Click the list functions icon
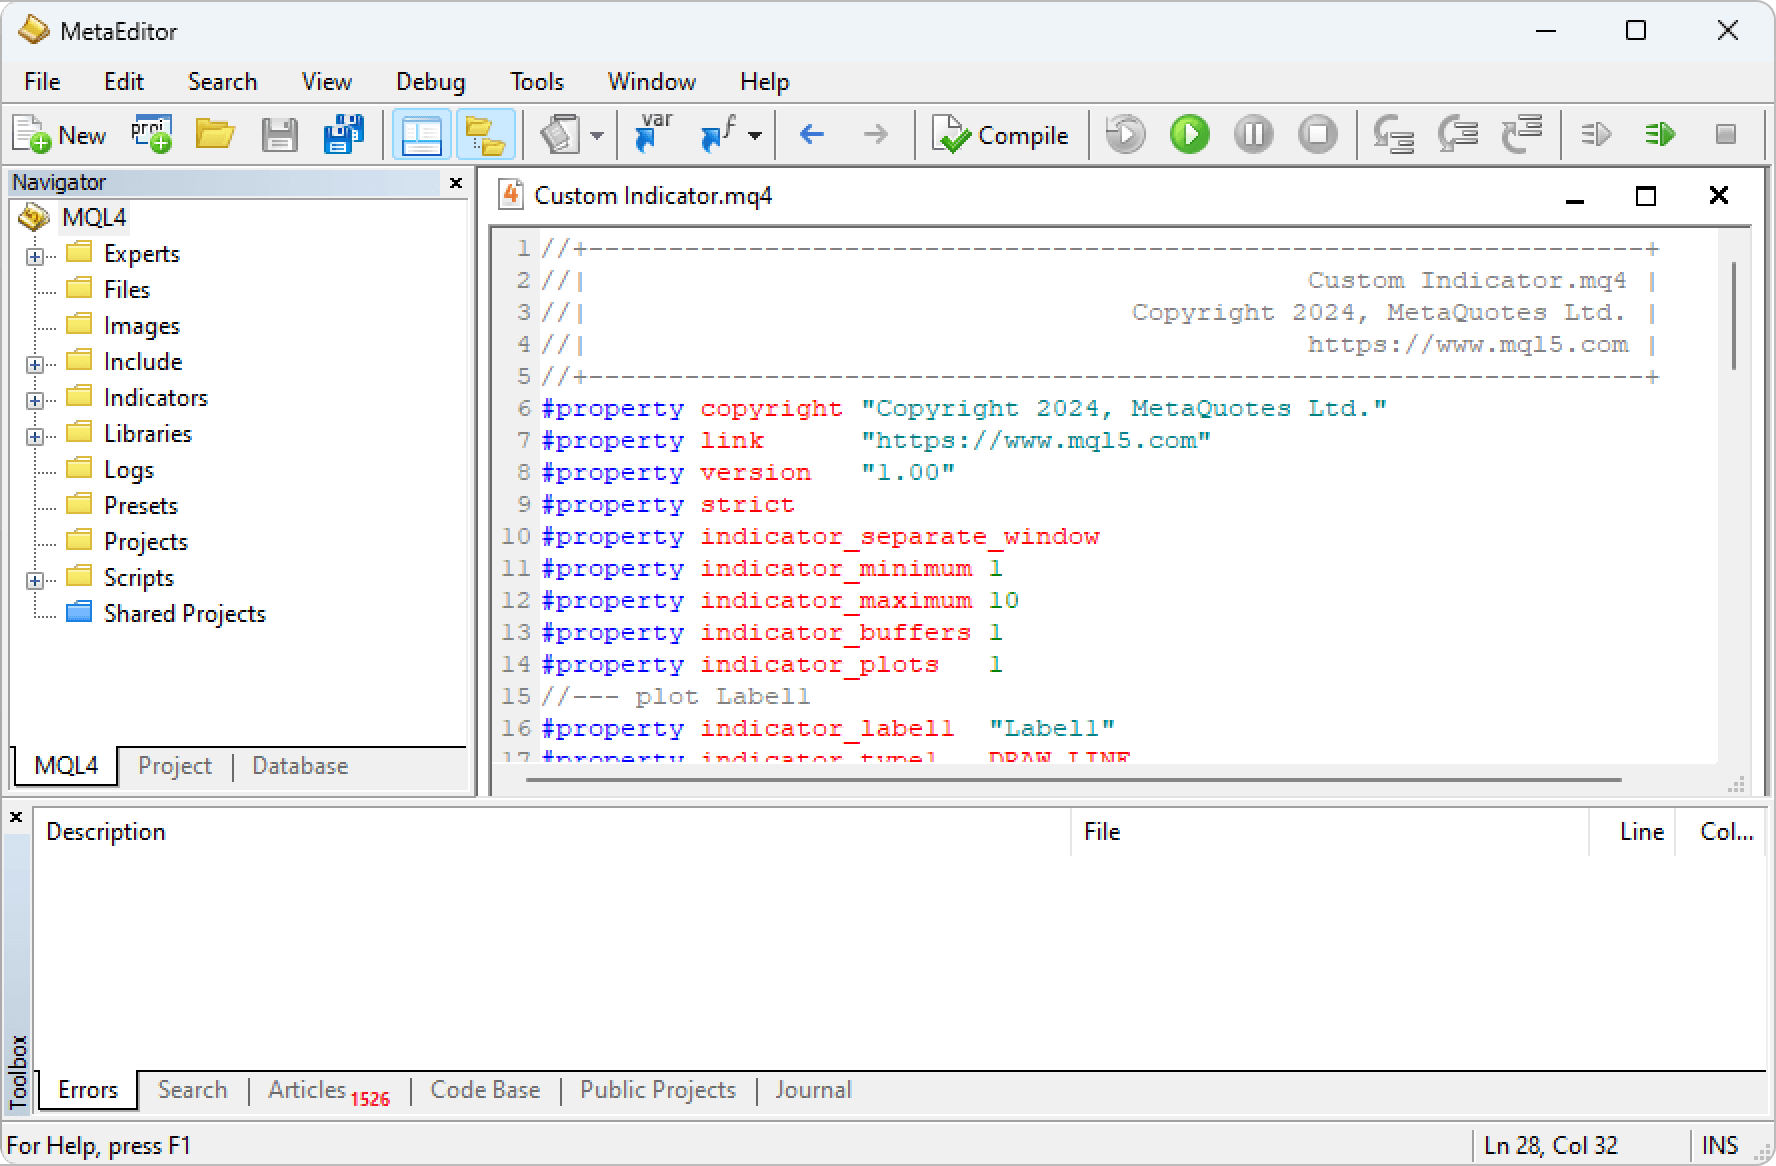The width and height of the screenshot is (1776, 1166). [x=717, y=135]
